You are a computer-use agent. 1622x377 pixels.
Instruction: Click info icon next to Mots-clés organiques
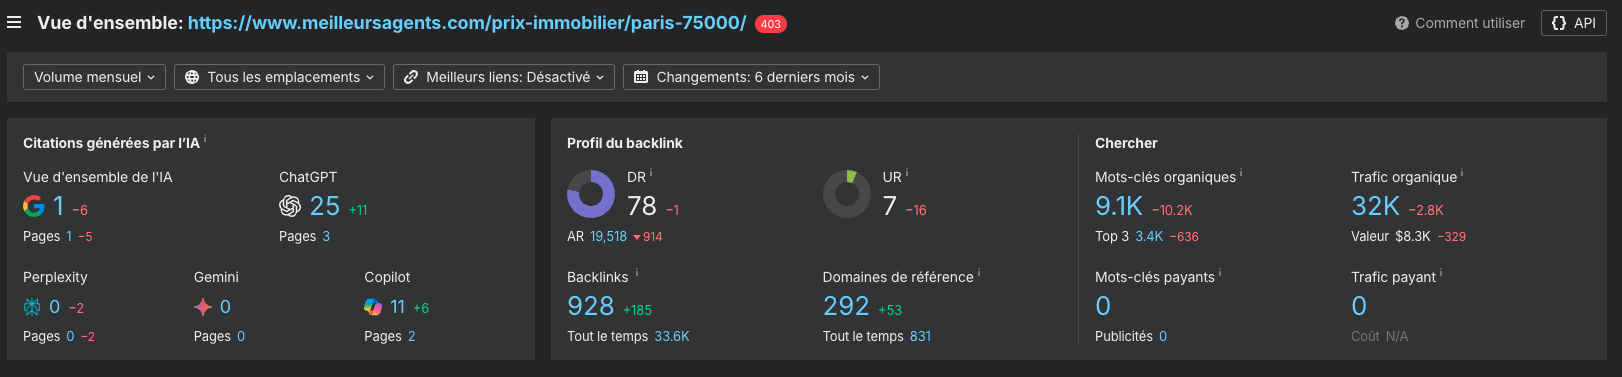tap(1241, 173)
